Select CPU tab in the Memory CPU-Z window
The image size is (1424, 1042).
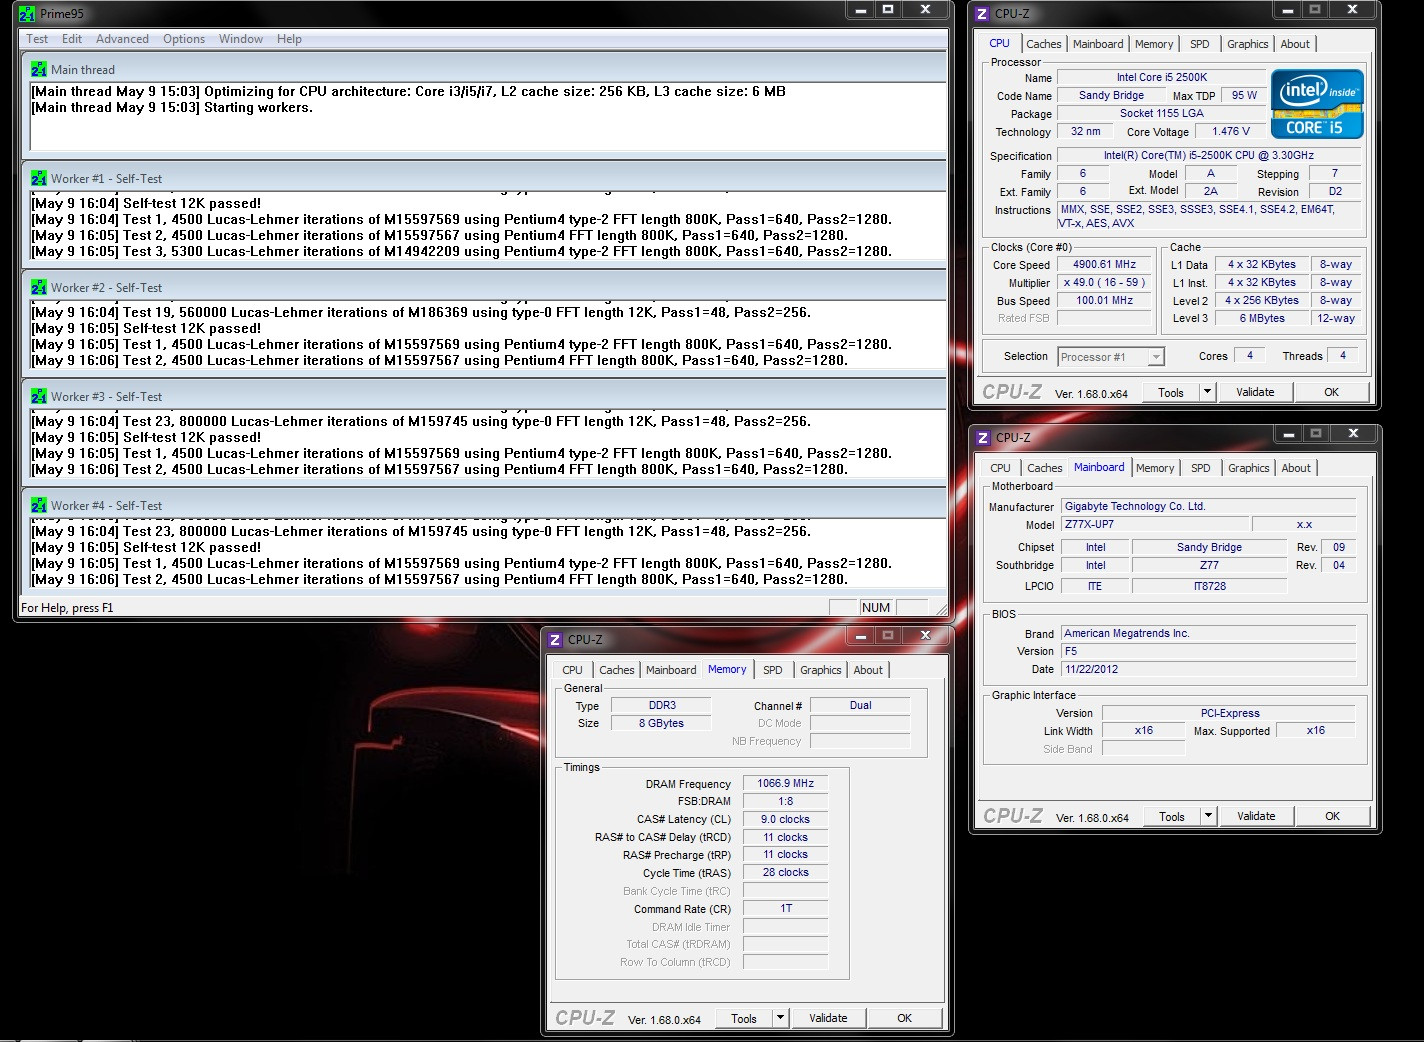[572, 670]
